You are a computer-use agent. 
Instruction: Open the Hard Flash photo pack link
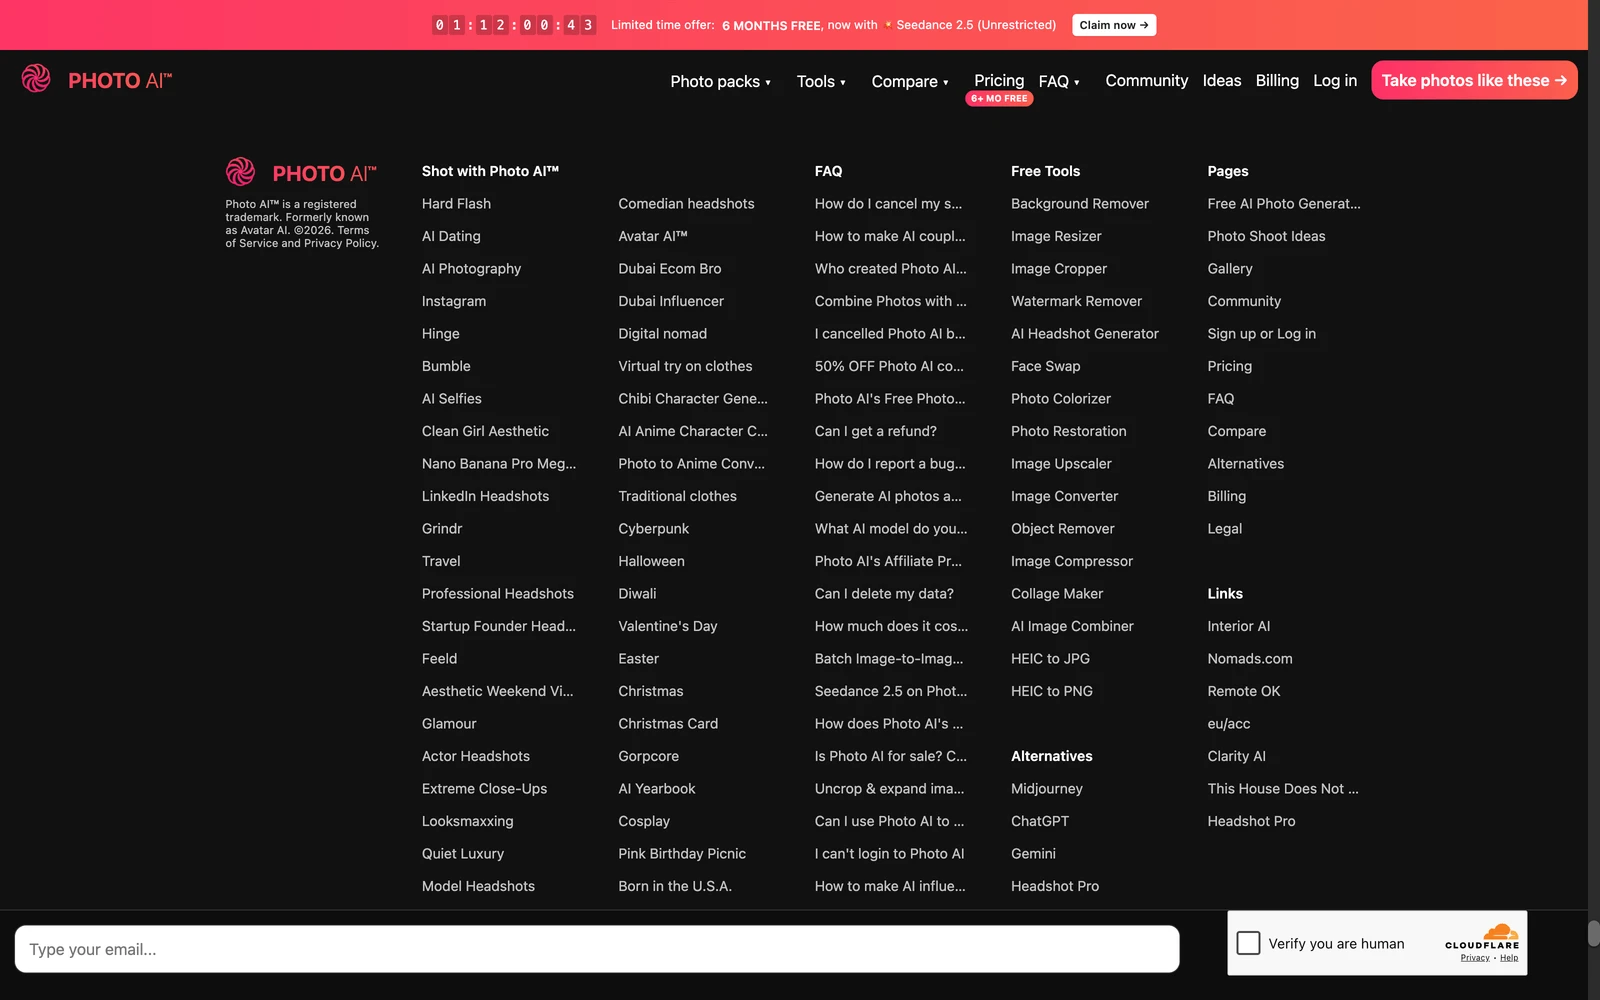point(456,204)
